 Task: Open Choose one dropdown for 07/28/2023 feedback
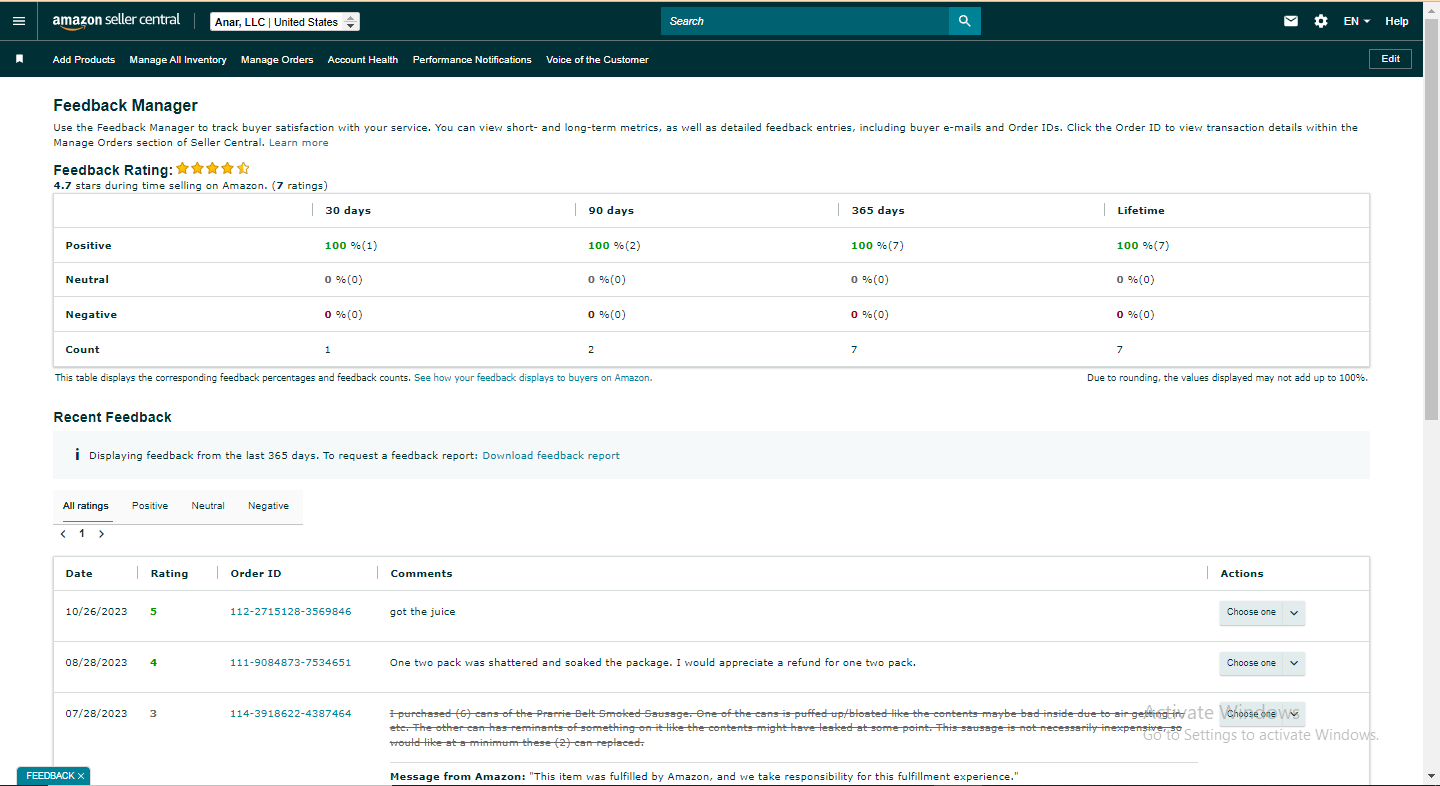1262,715
